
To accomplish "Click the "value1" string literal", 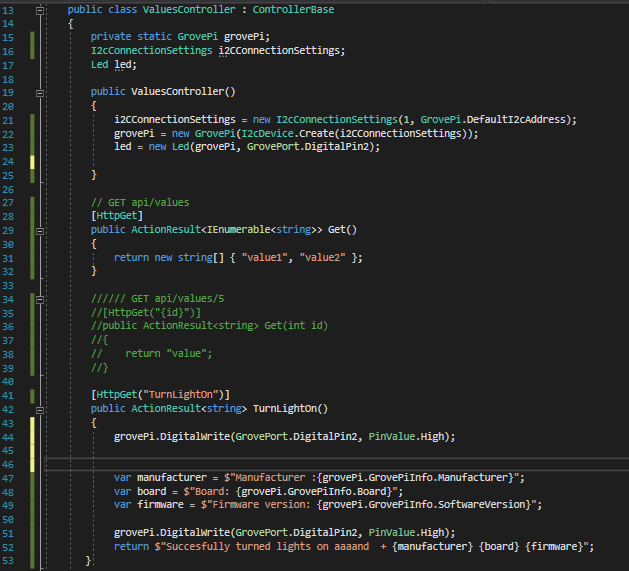I will [x=265, y=257].
